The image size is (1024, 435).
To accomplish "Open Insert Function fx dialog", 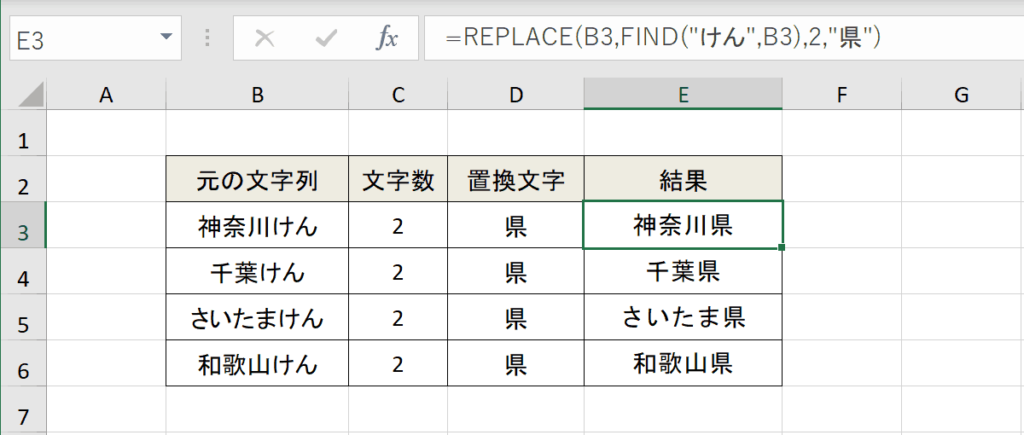I will click(x=387, y=39).
